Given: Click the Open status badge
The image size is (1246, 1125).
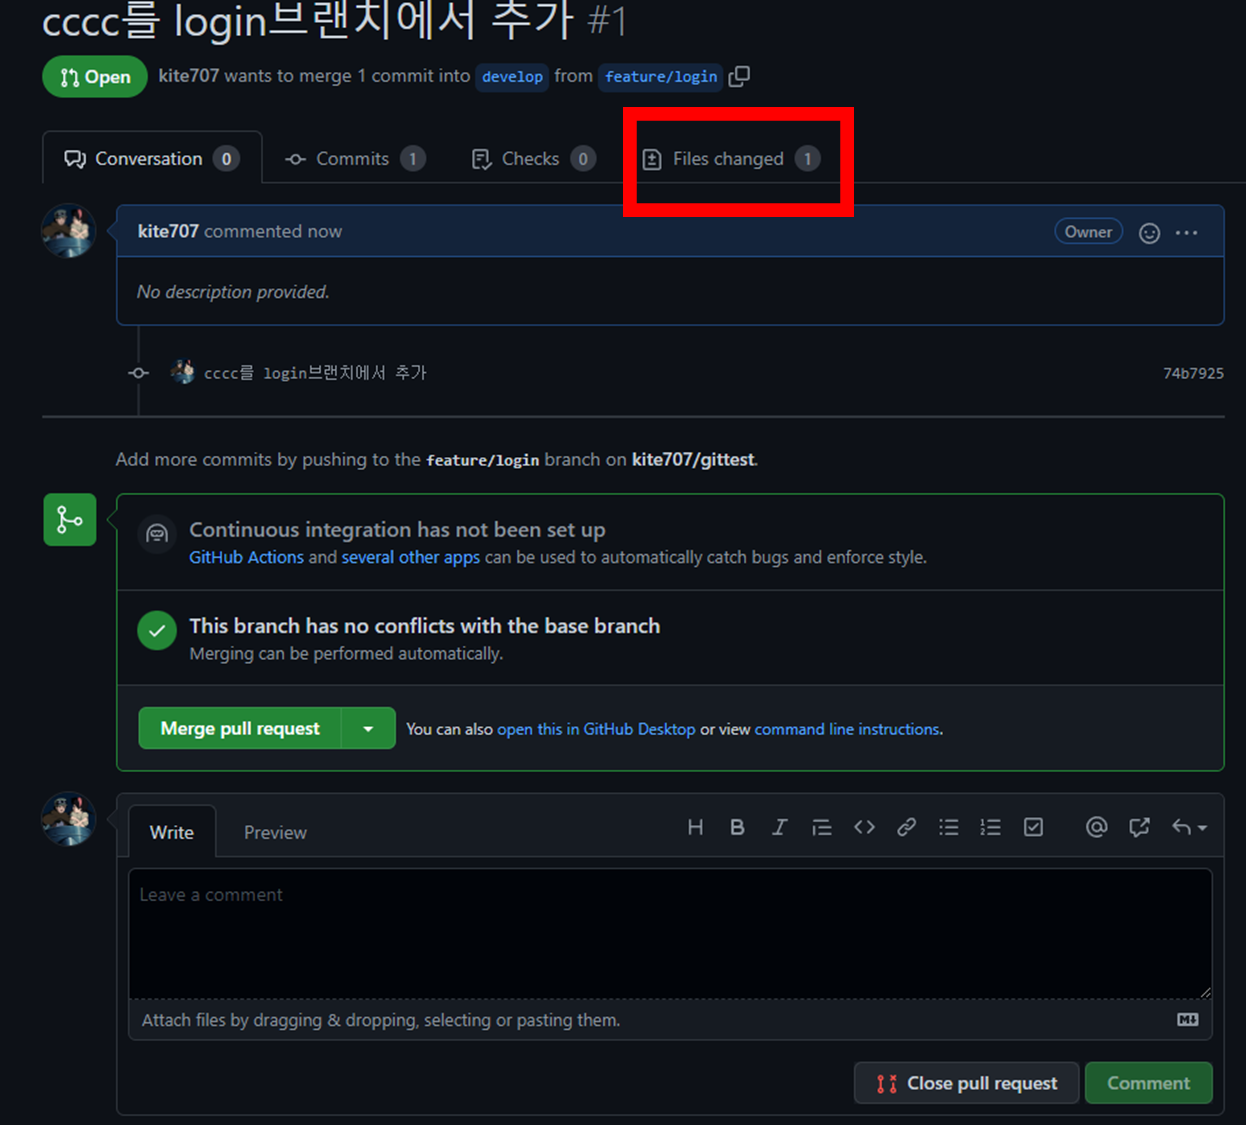Looking at the screenshot, I should [x=94, y=77].
